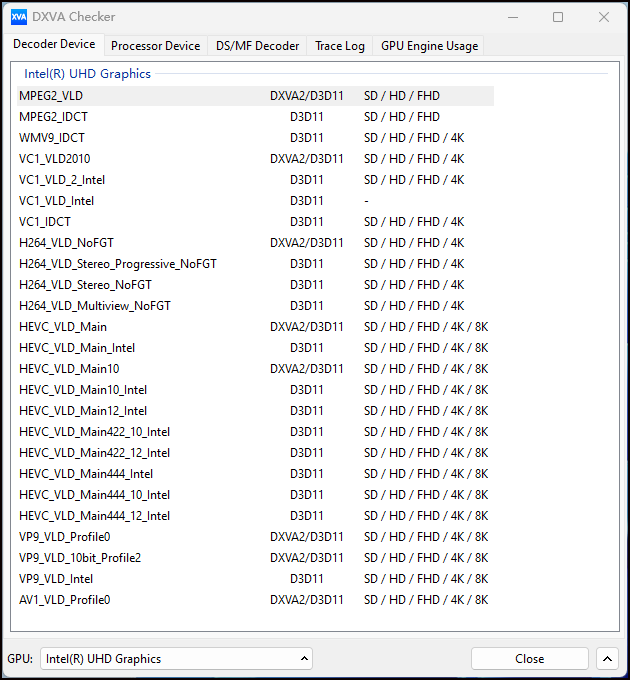
Task: Expand the GPU selection dropdown
Action: pyautogui.click(x=176, y=659)
